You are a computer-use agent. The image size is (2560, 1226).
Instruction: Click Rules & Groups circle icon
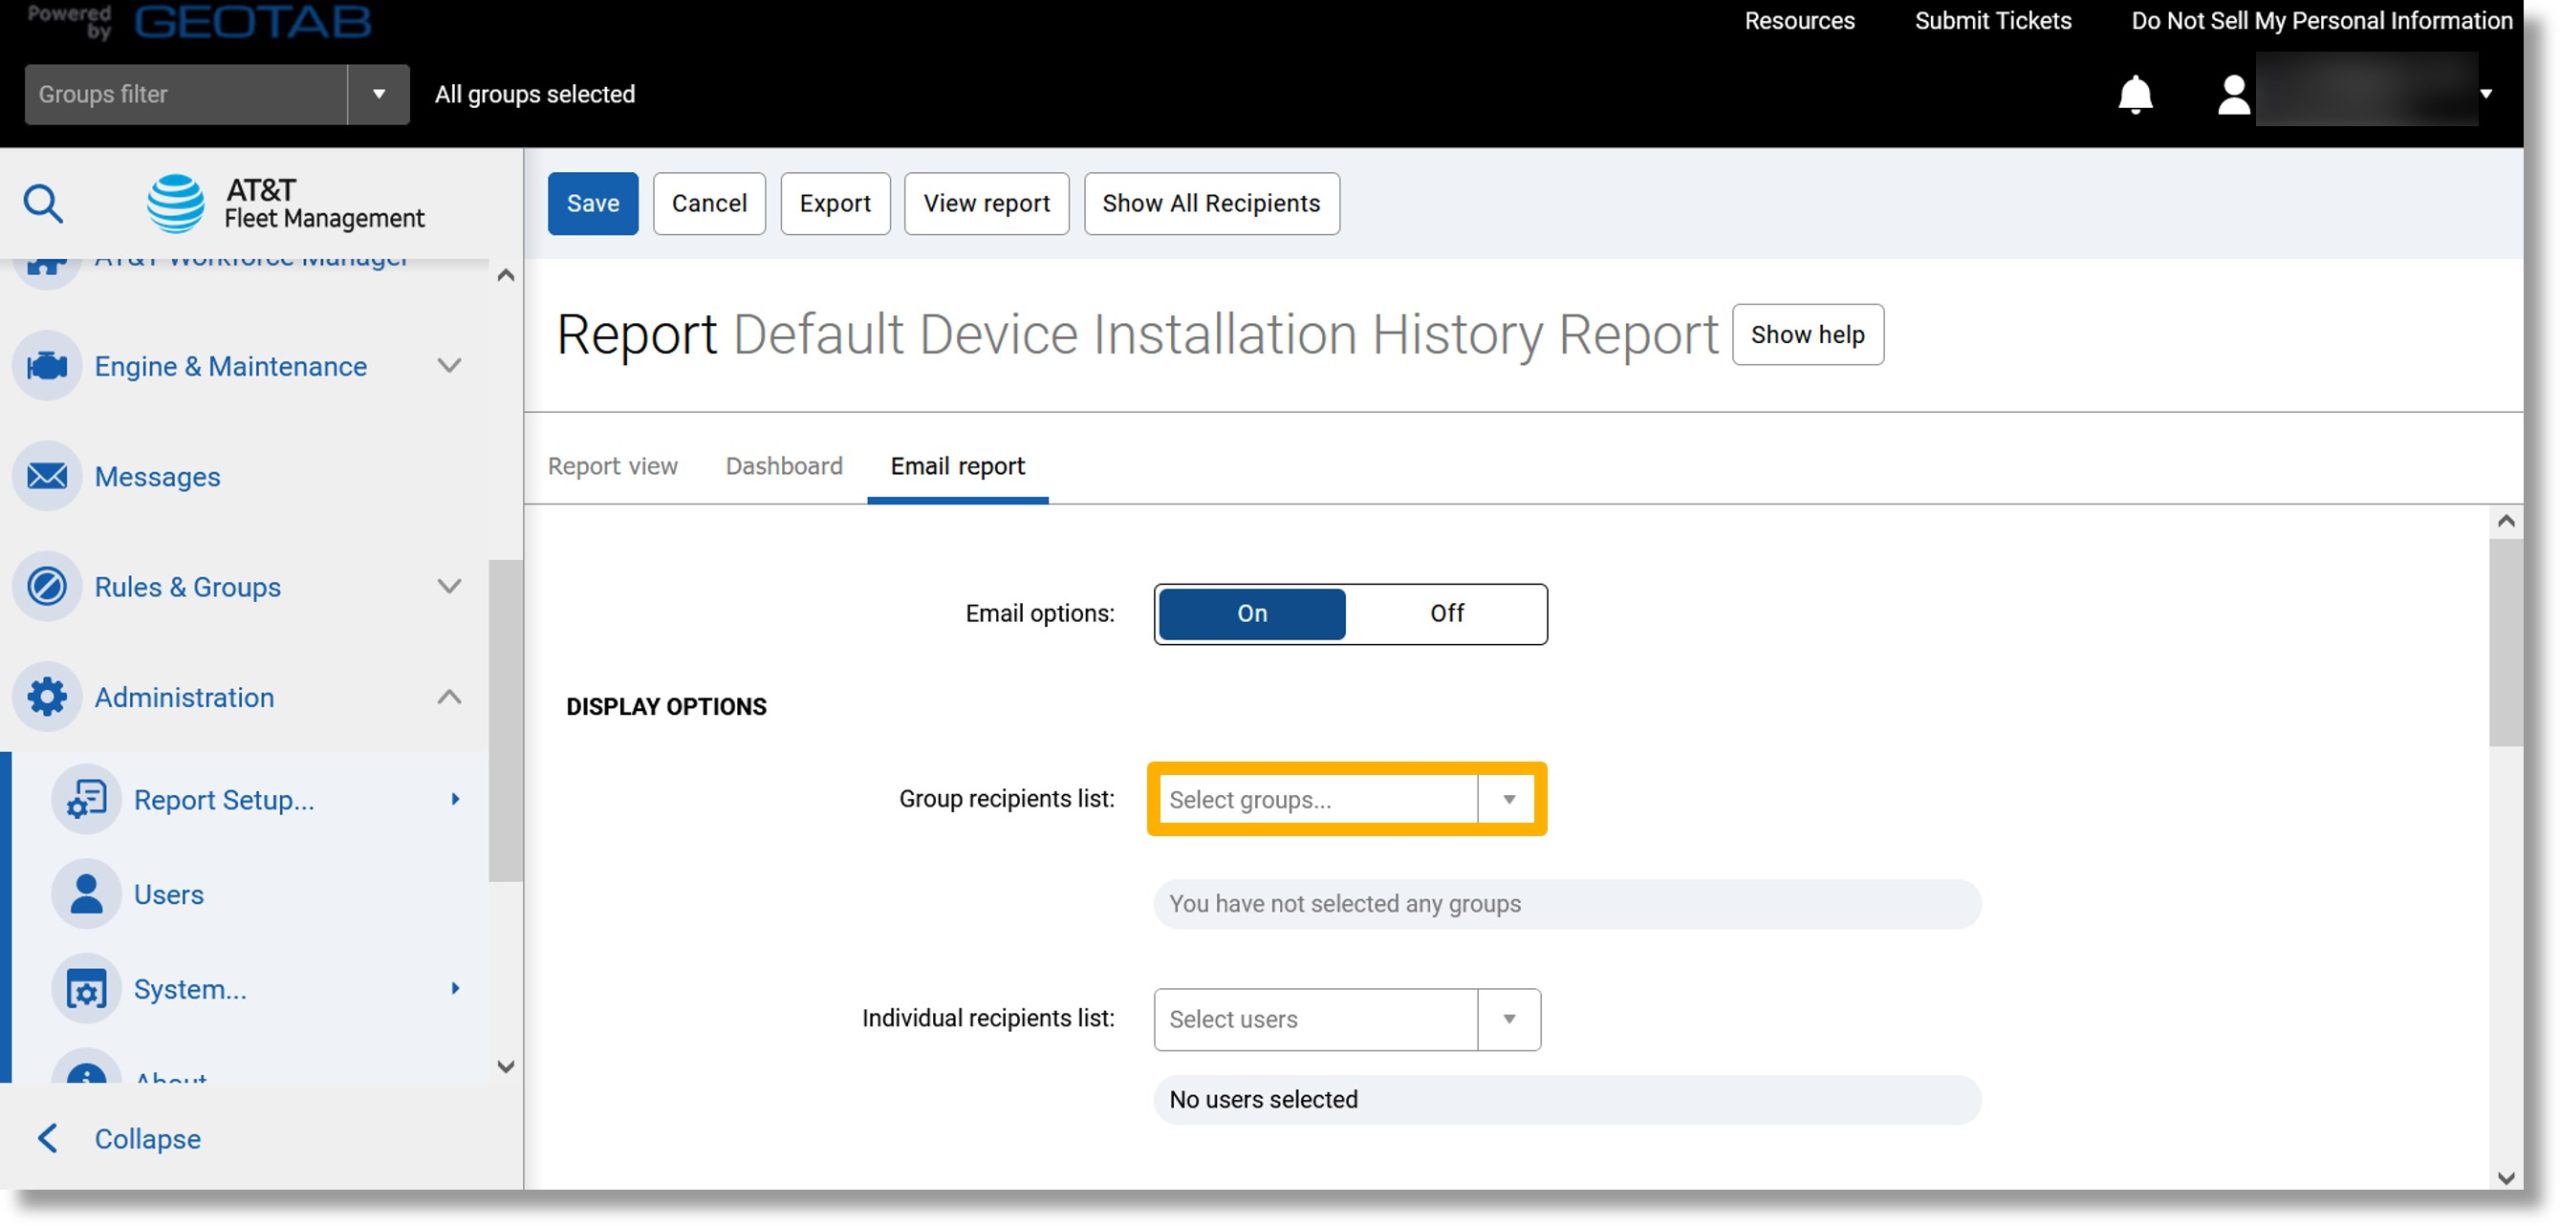(47, 586)
